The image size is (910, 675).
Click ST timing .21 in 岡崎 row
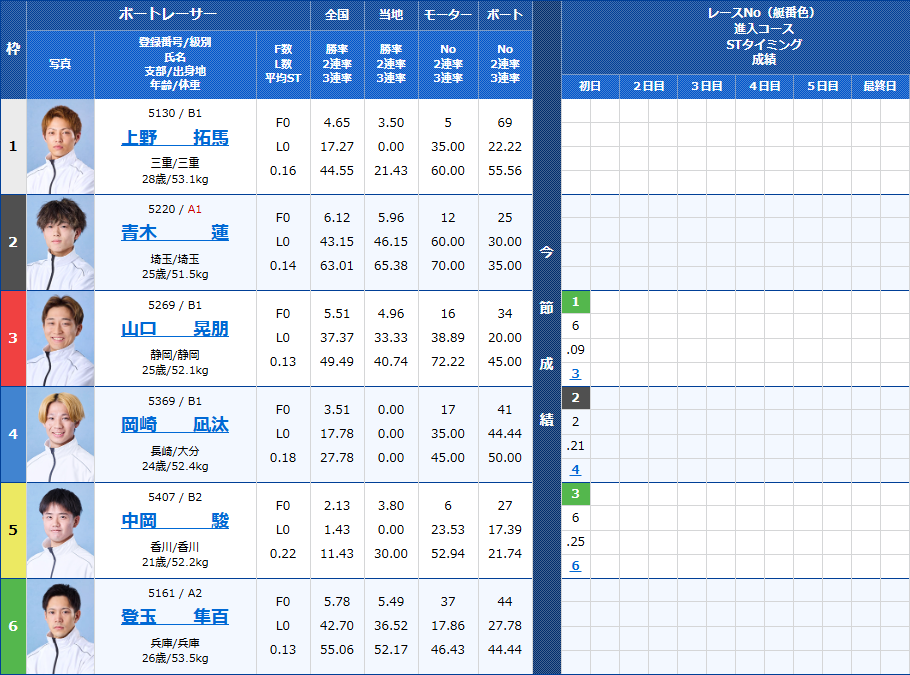tap(576, 446)
